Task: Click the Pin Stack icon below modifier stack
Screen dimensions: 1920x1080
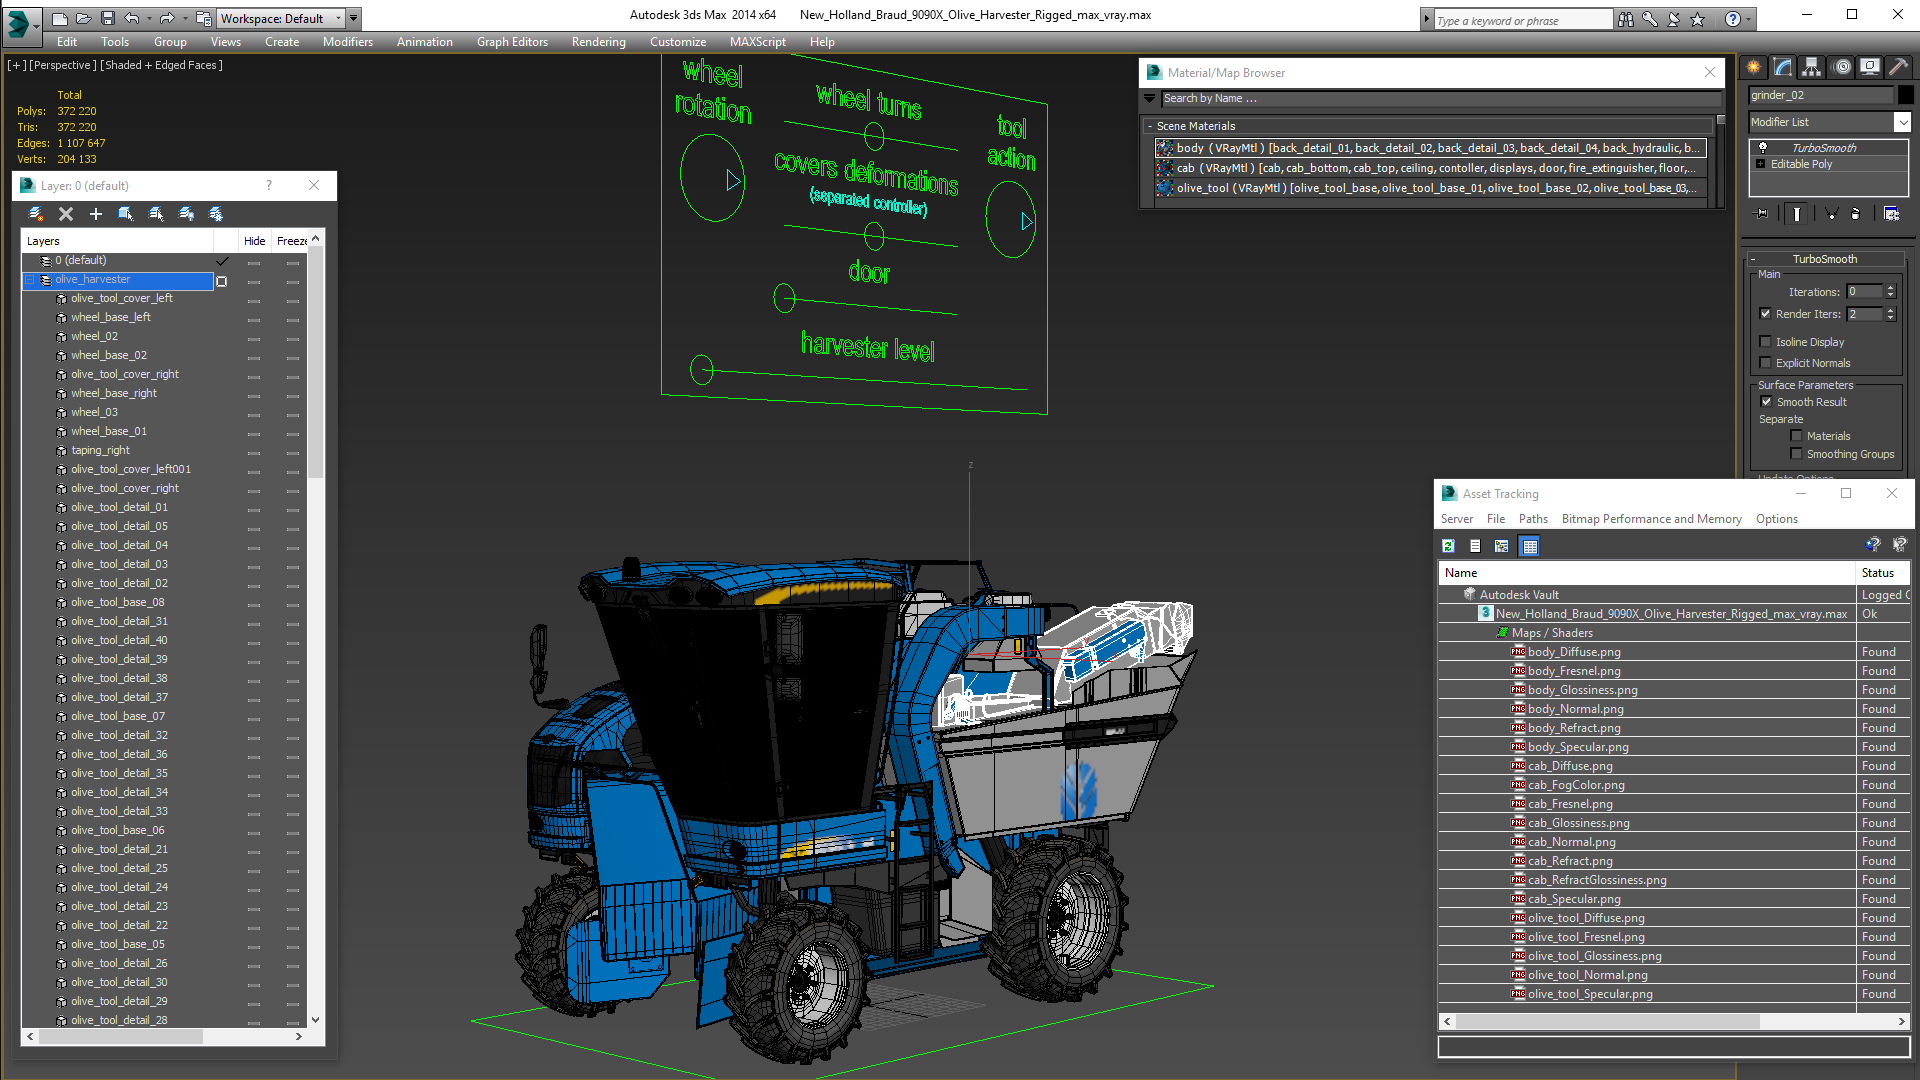Action: click(x=1762, y=213)
